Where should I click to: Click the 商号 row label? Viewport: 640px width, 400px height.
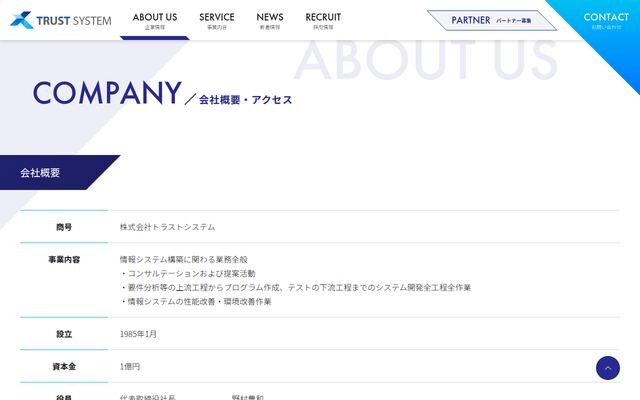tap(64, 227)
